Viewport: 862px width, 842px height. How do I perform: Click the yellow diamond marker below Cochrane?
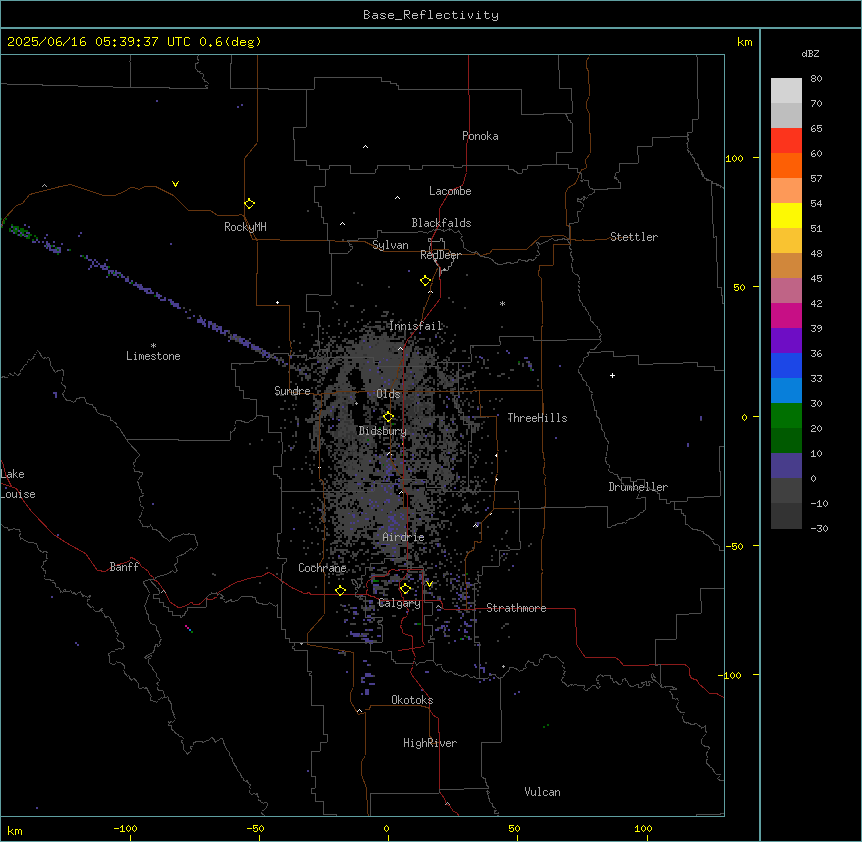pos(341,590)
